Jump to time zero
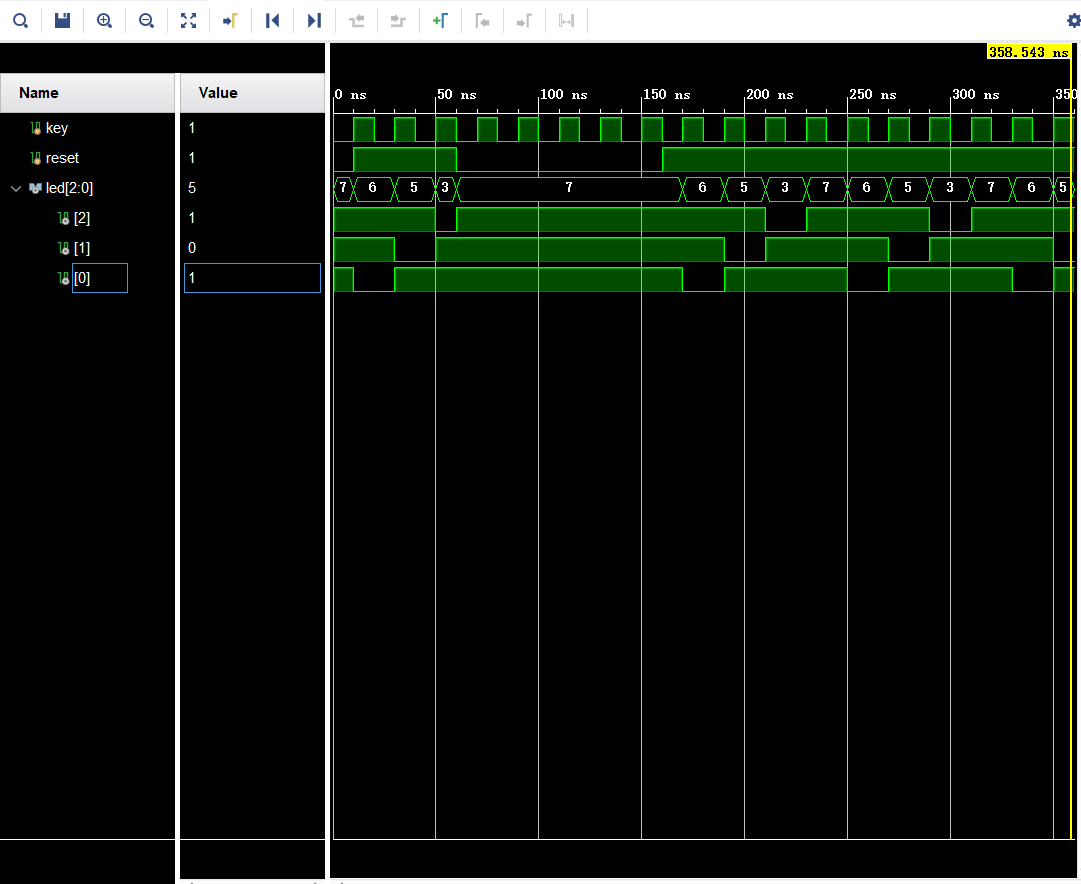The image size is (1081, 884). coord(272,21)
